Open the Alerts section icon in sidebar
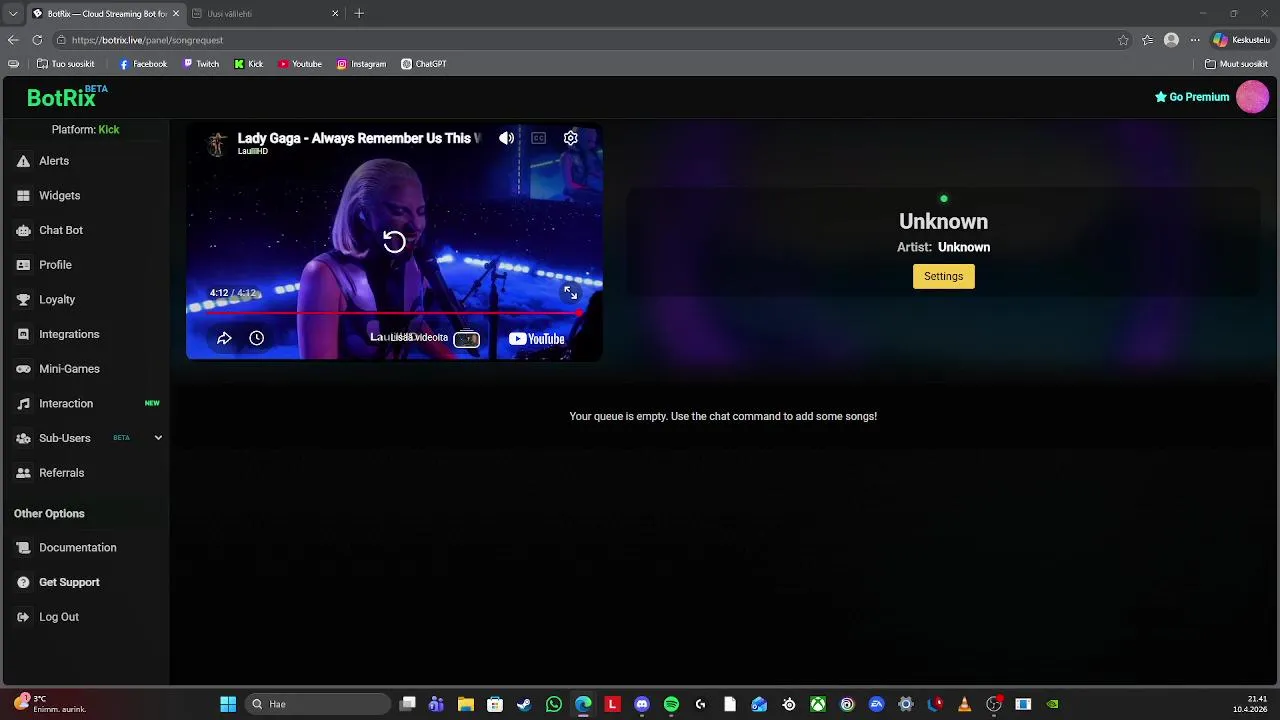This screenshot has width=1280, height=720. tap(23, 161)
